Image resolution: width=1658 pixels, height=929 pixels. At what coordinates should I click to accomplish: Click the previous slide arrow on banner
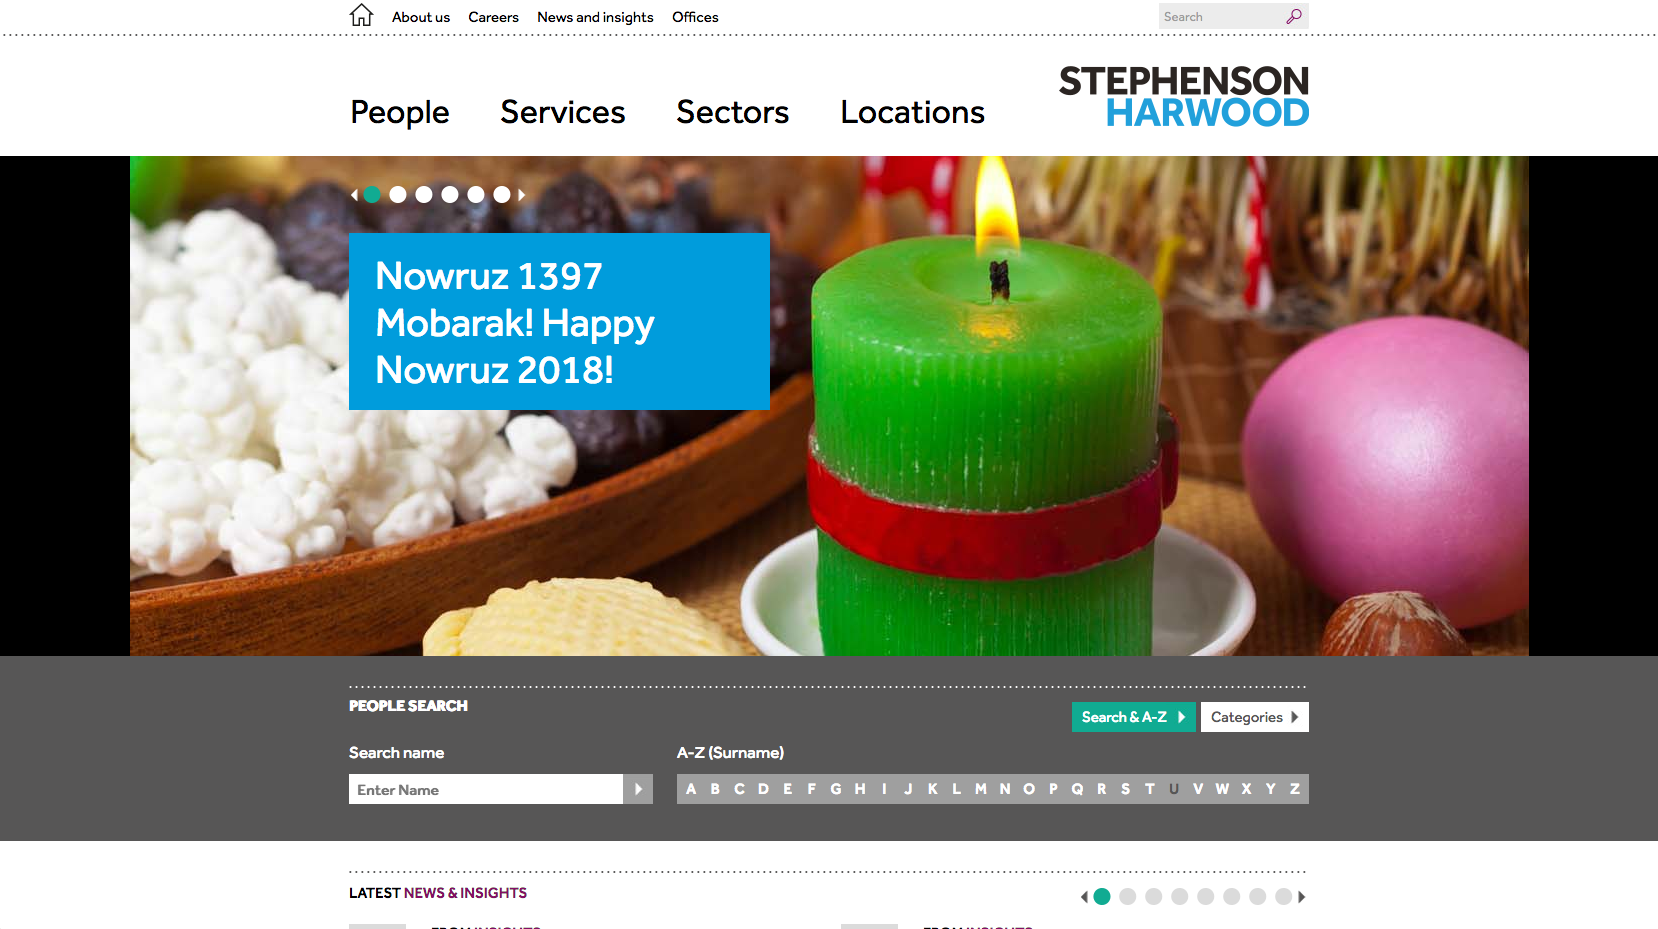pos(354,195)
